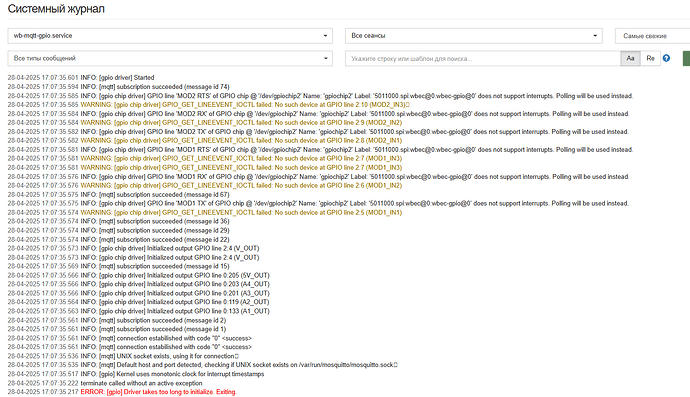Screen dimensions: 690x397
Task: Select INFO line about GPIO line 'MOD1 RX'
Action: (319, 176)
